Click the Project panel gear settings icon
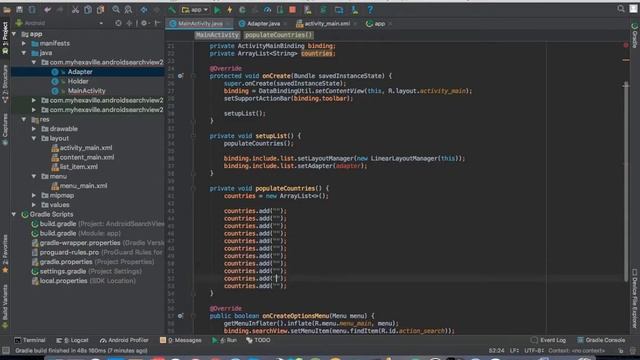640x360 pixels. pos(144,23)
